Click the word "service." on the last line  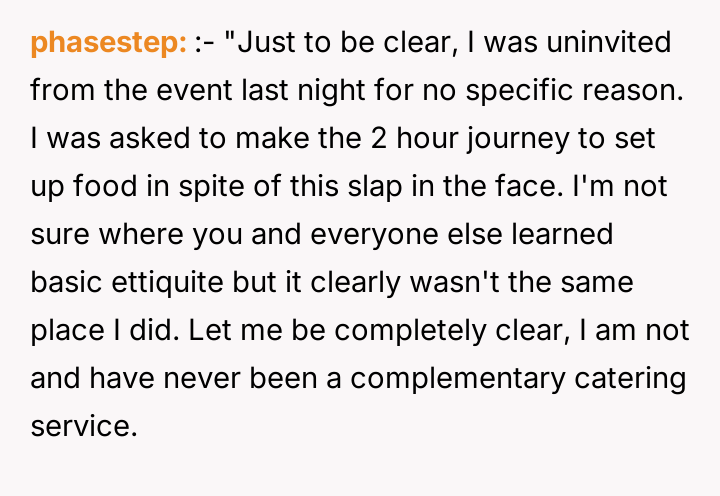click(82, 427)
